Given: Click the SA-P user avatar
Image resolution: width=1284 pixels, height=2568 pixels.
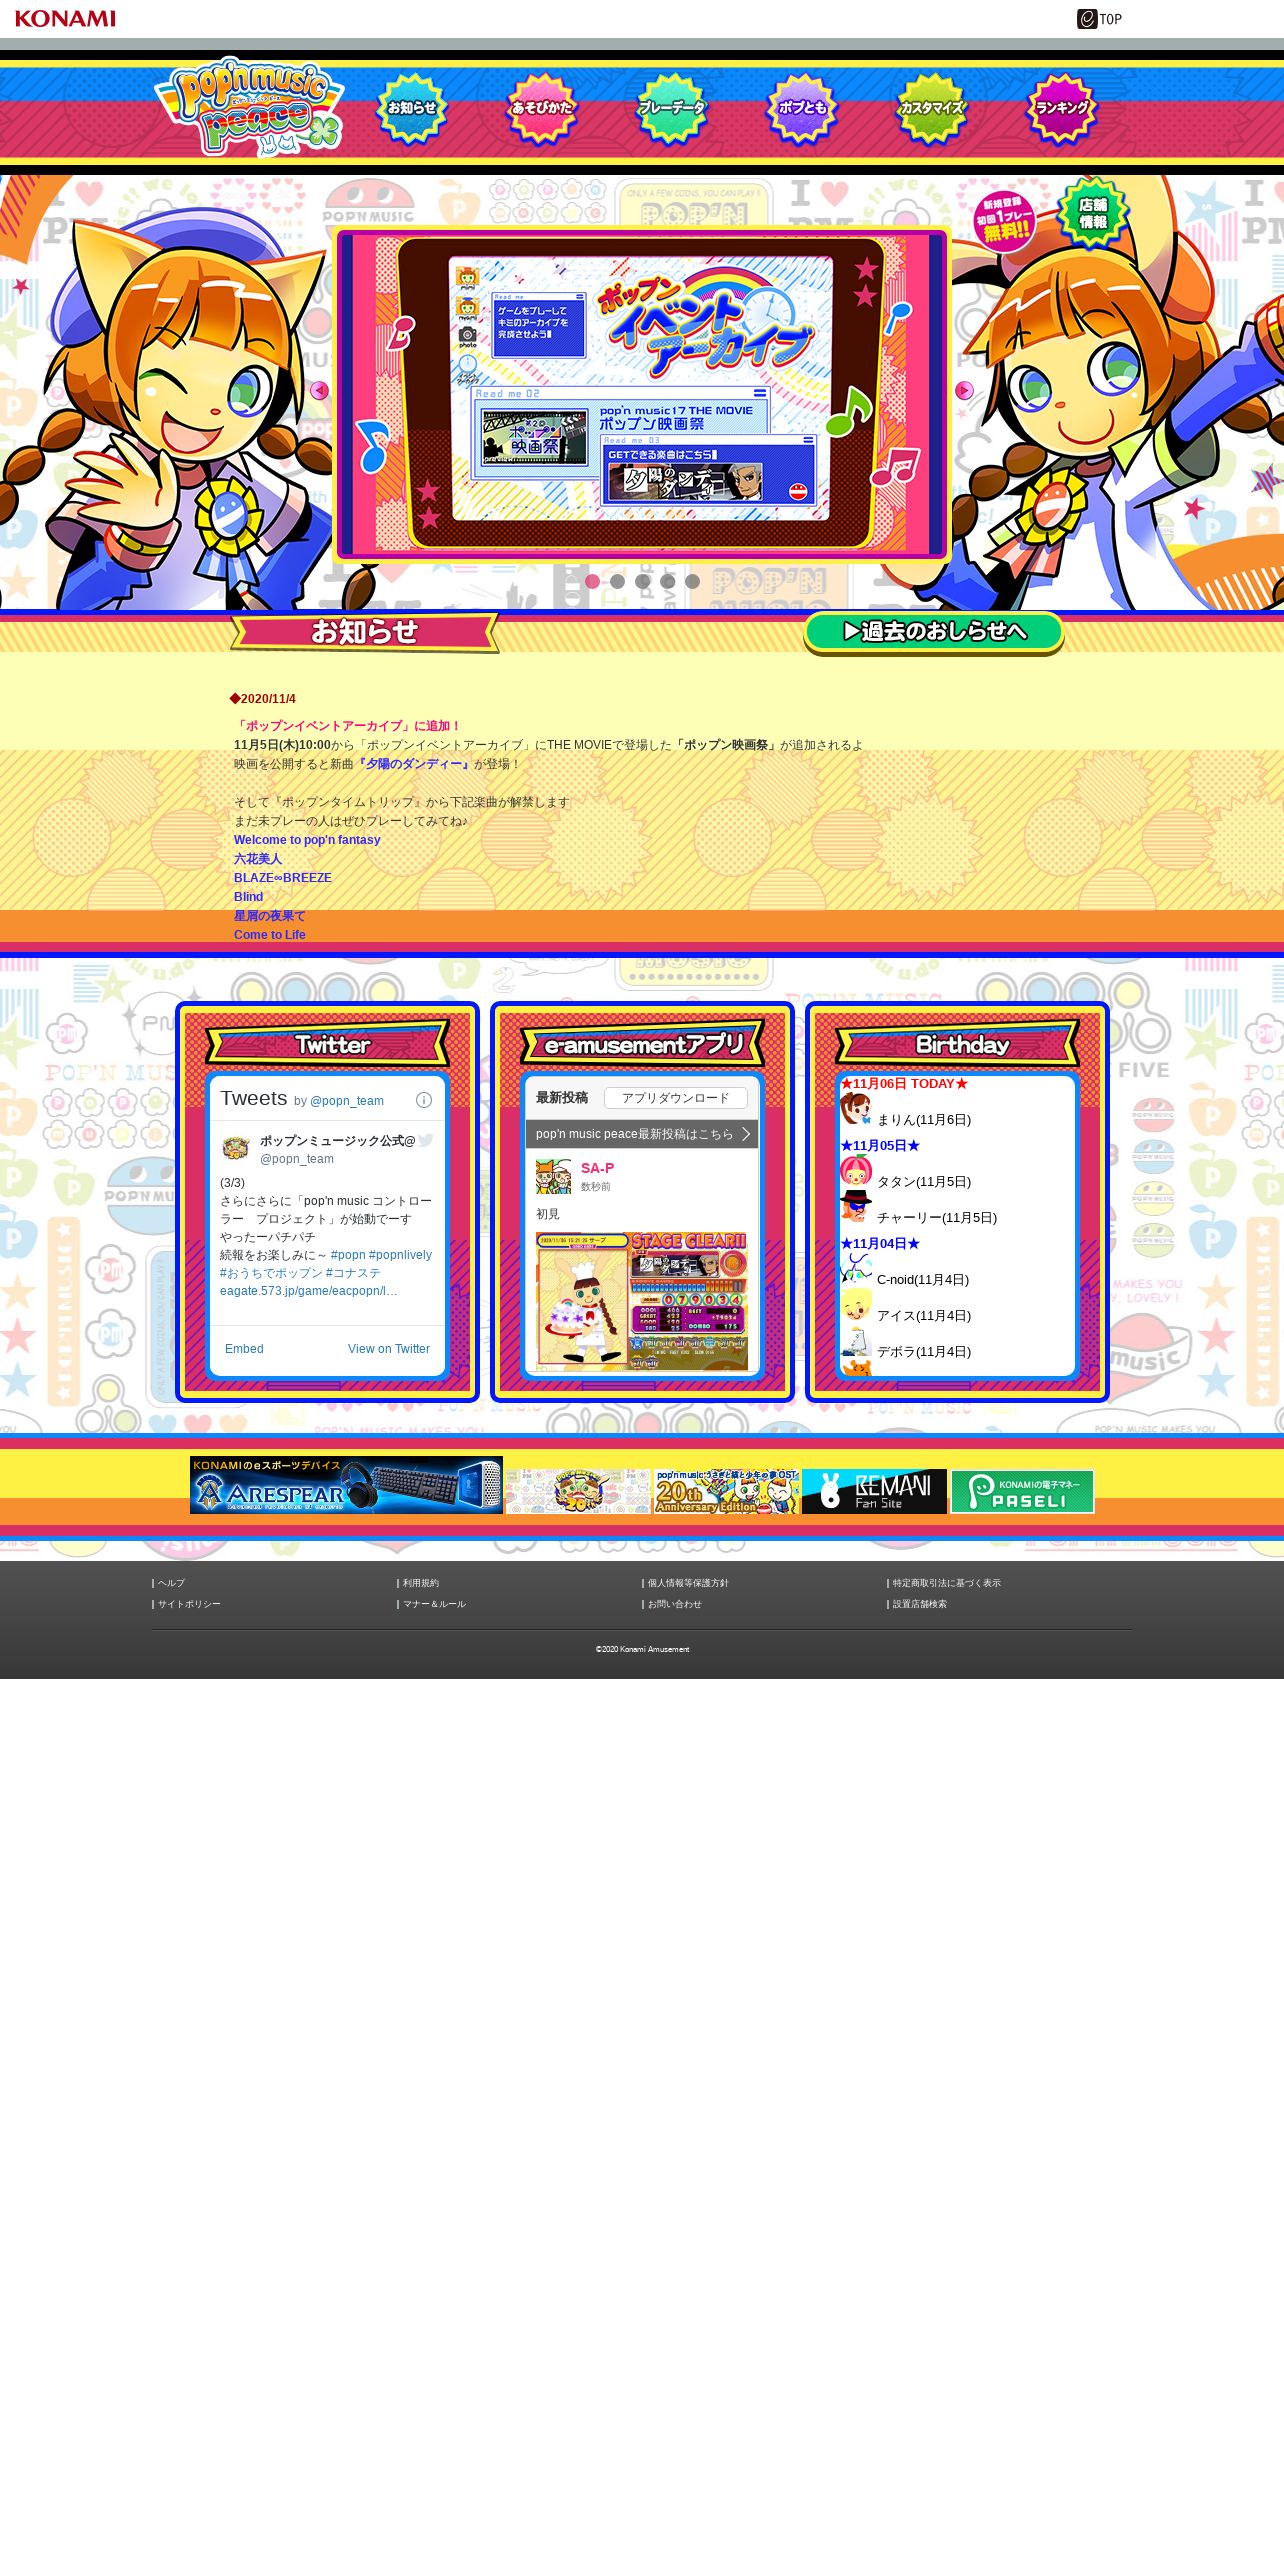Looking at the screenshot, I should coord(553,1177).
